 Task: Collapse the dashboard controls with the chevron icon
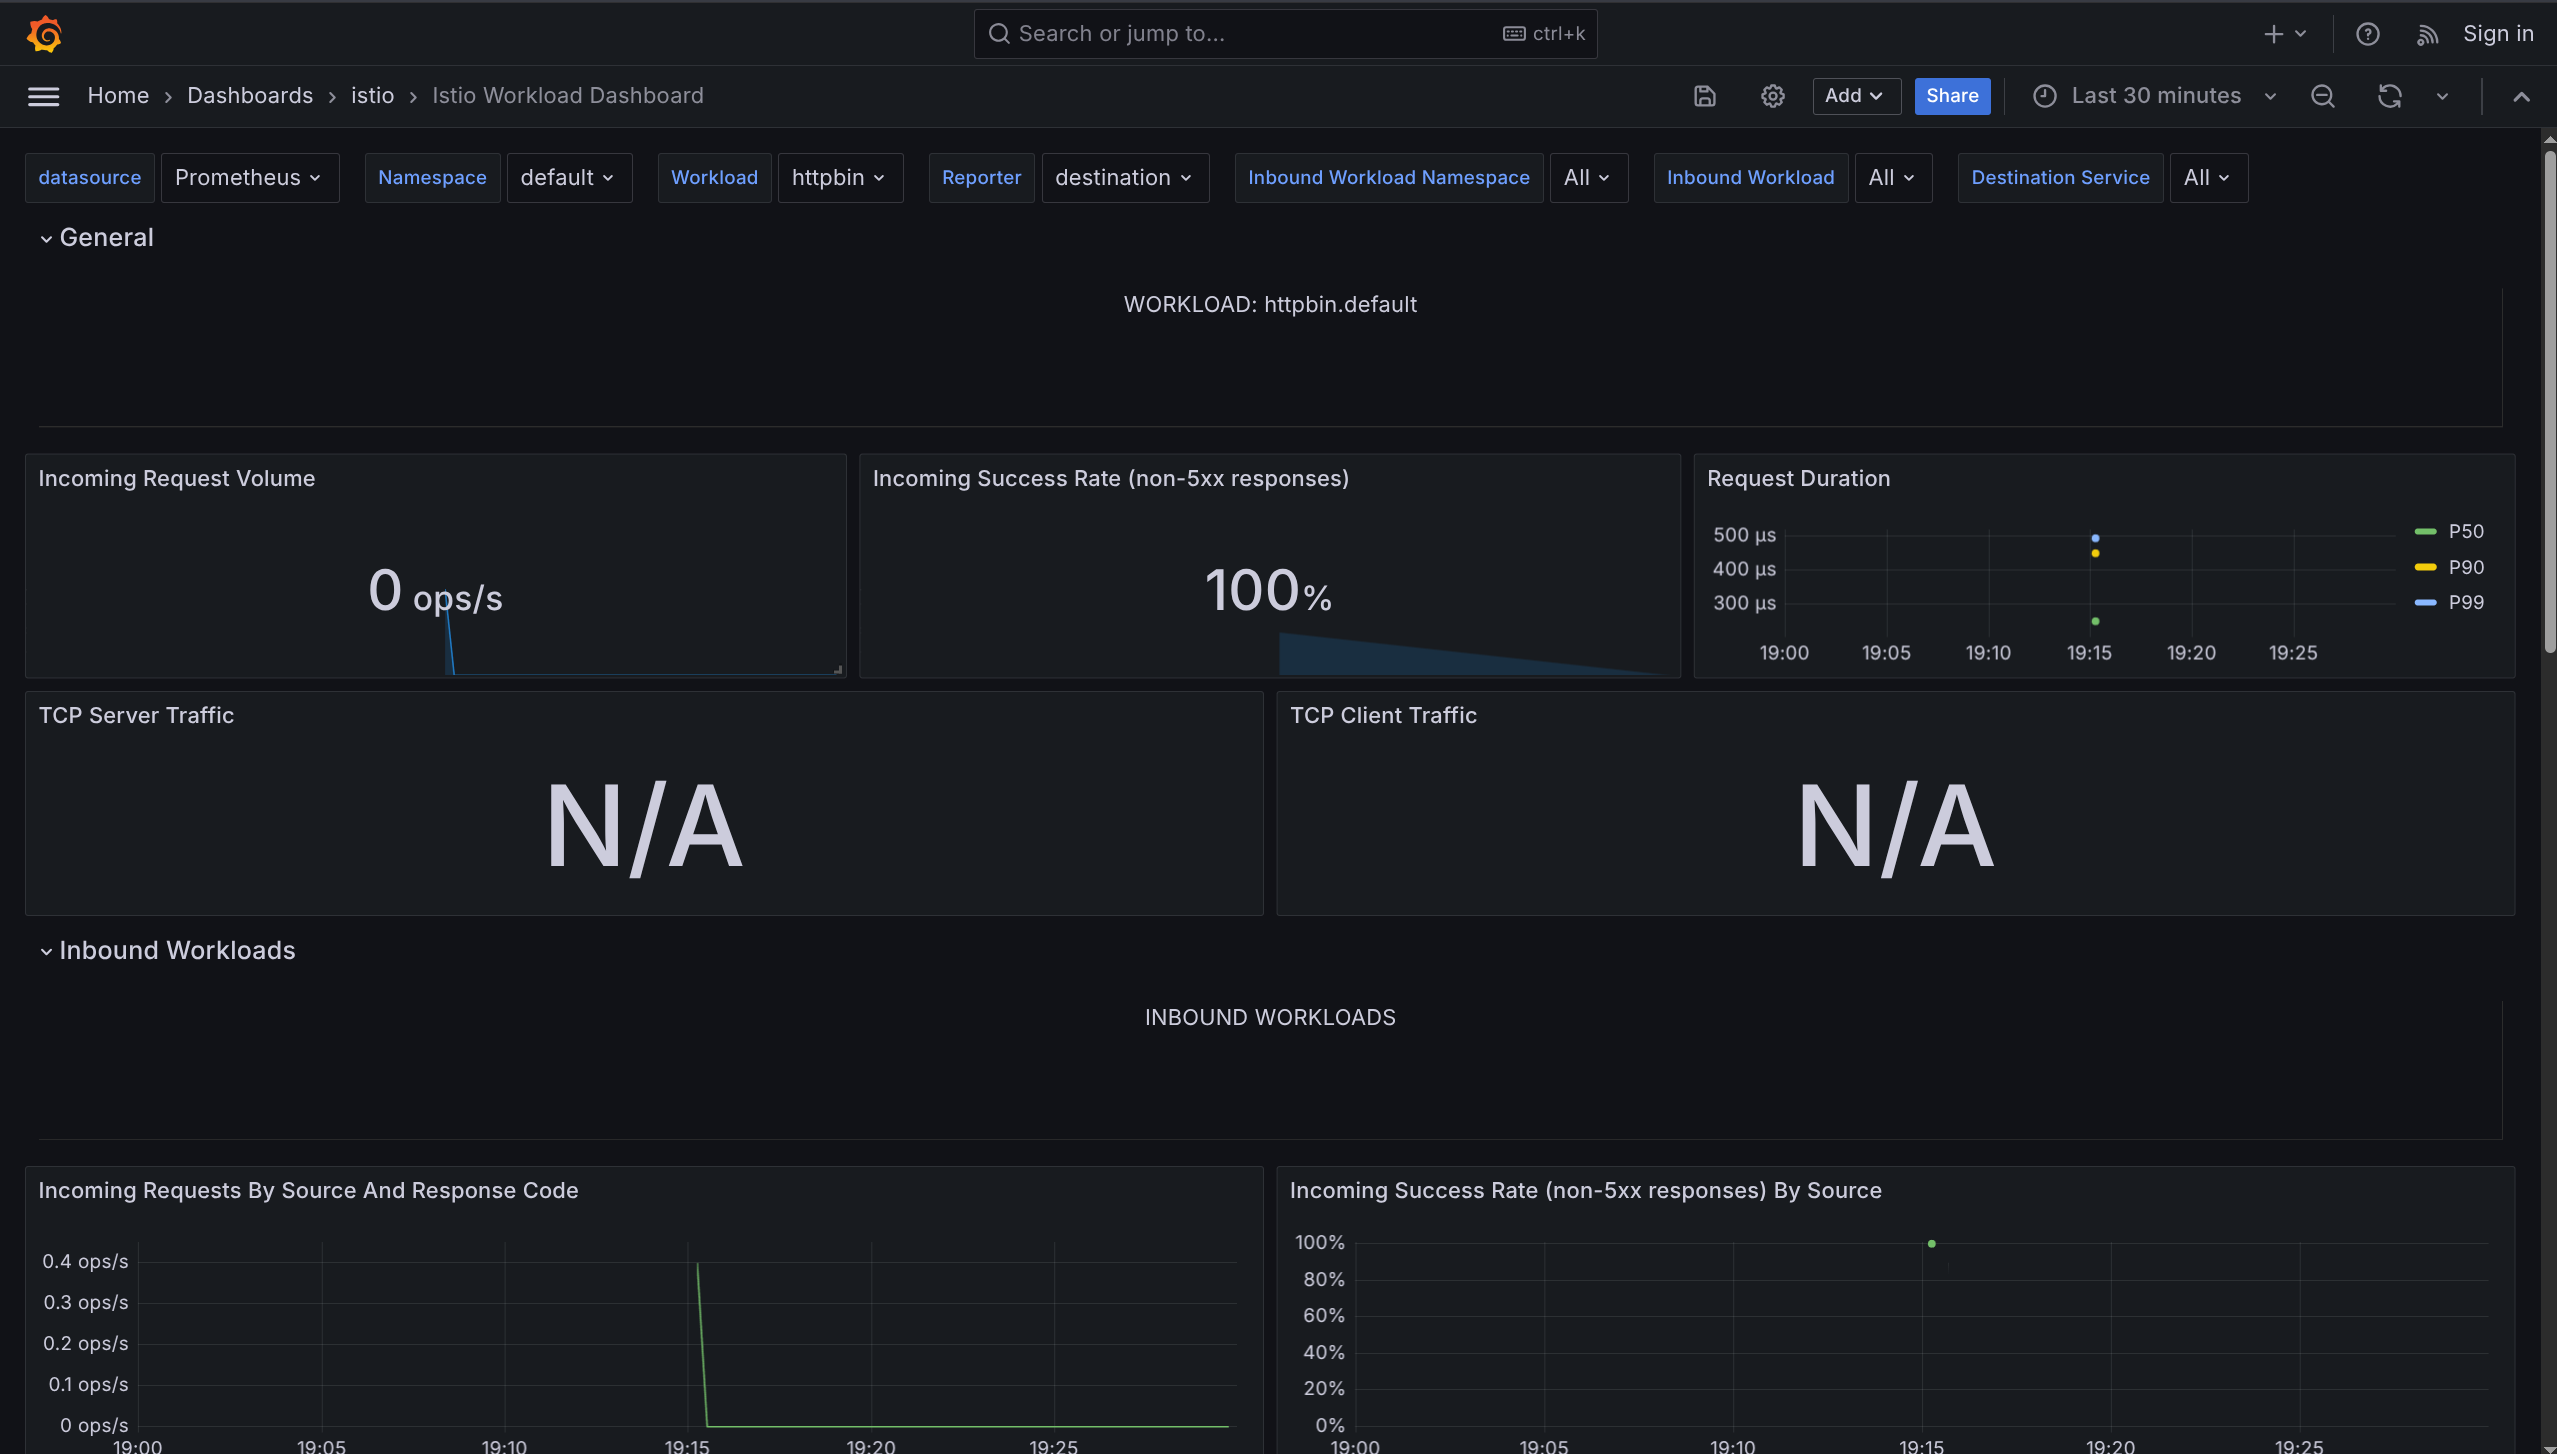click(x=2521, y=96)
